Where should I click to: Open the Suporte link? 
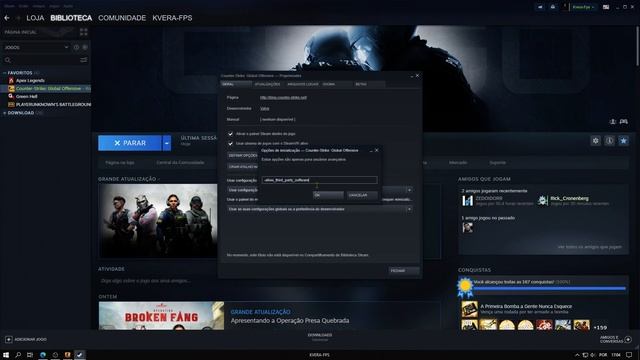[498, 162]
